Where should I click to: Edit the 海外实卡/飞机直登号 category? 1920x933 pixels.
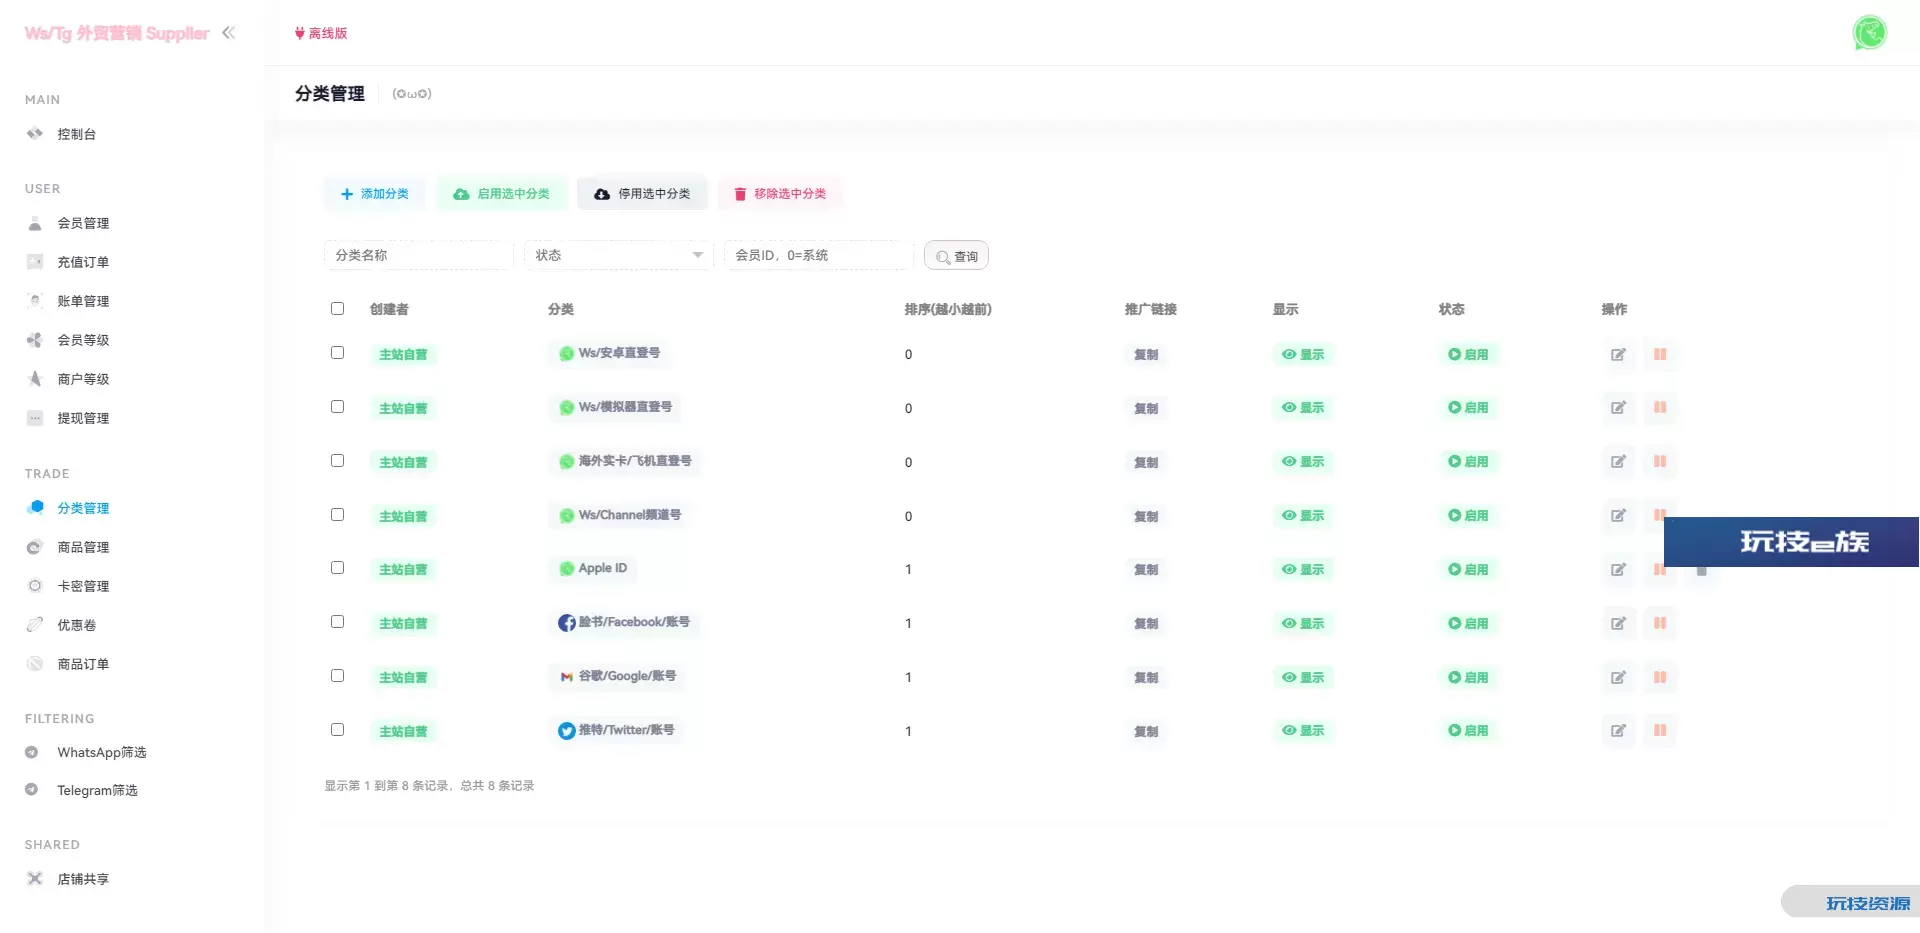[1618, 462]
